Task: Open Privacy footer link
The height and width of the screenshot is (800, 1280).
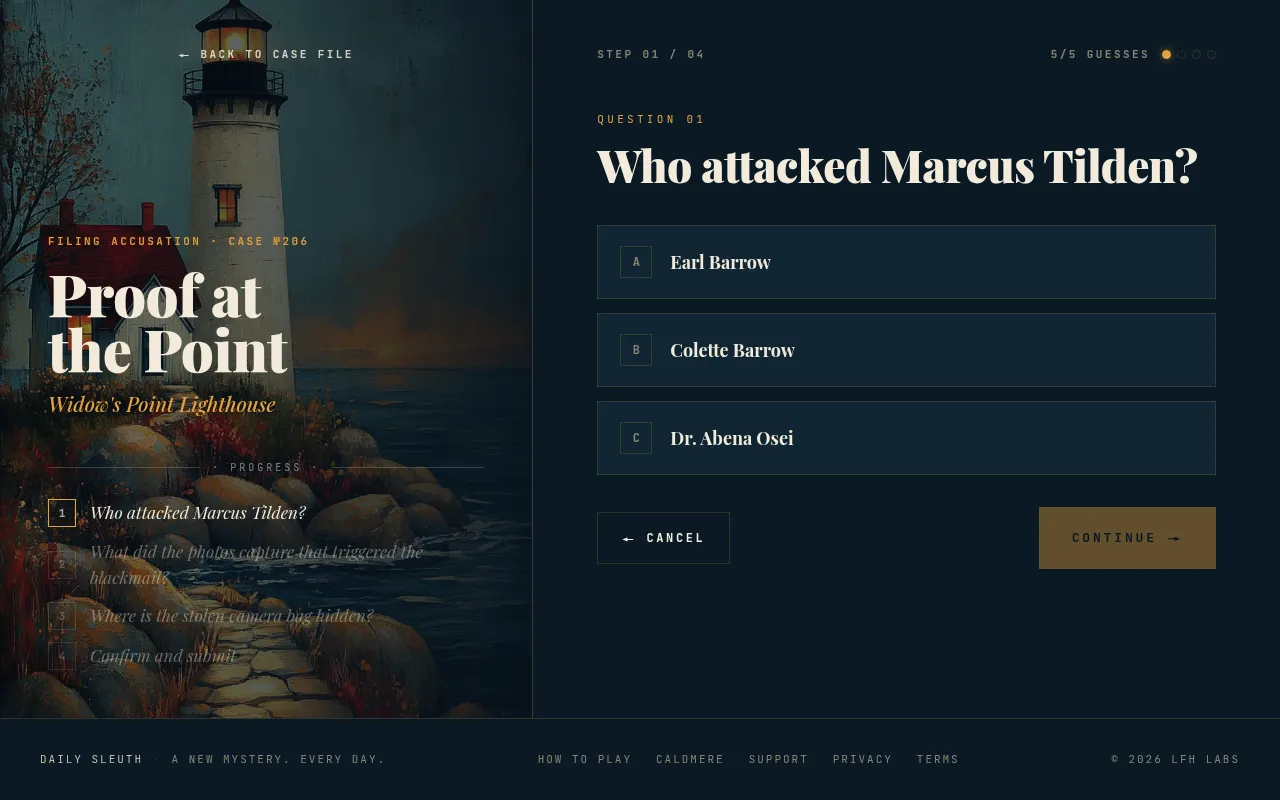Action: click(863, 760)
